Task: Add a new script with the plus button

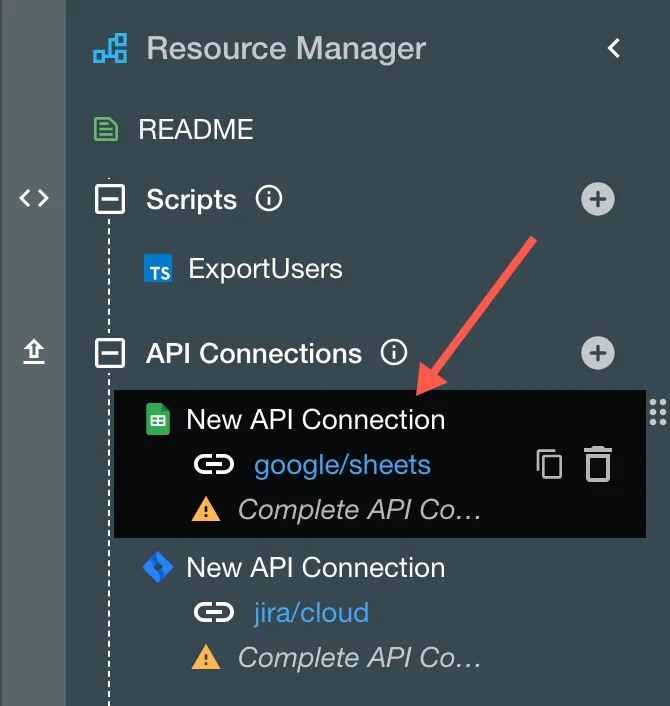Action: tap(598, 199)
